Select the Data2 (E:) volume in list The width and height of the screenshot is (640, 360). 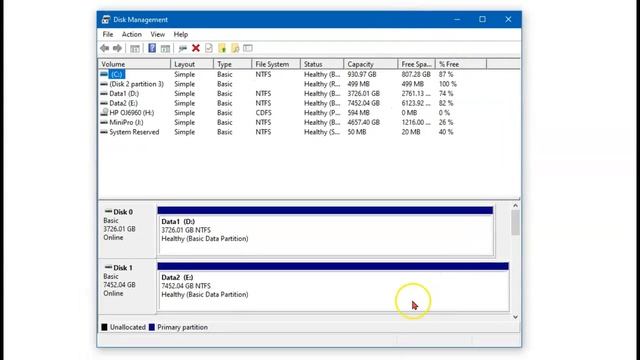[x=124, y=103]
